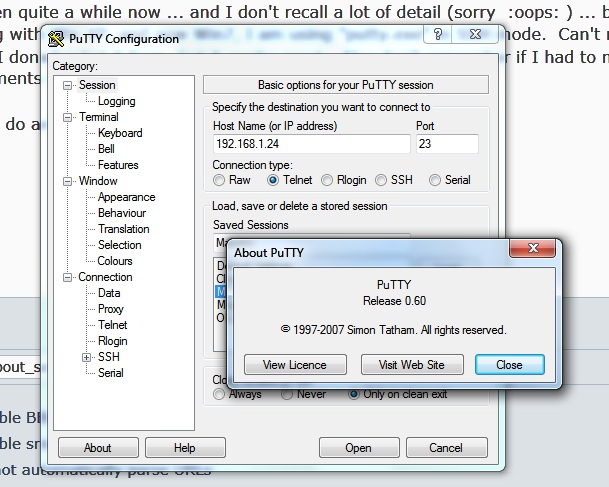Open the Appearance settings category

[x=127, y=197]
